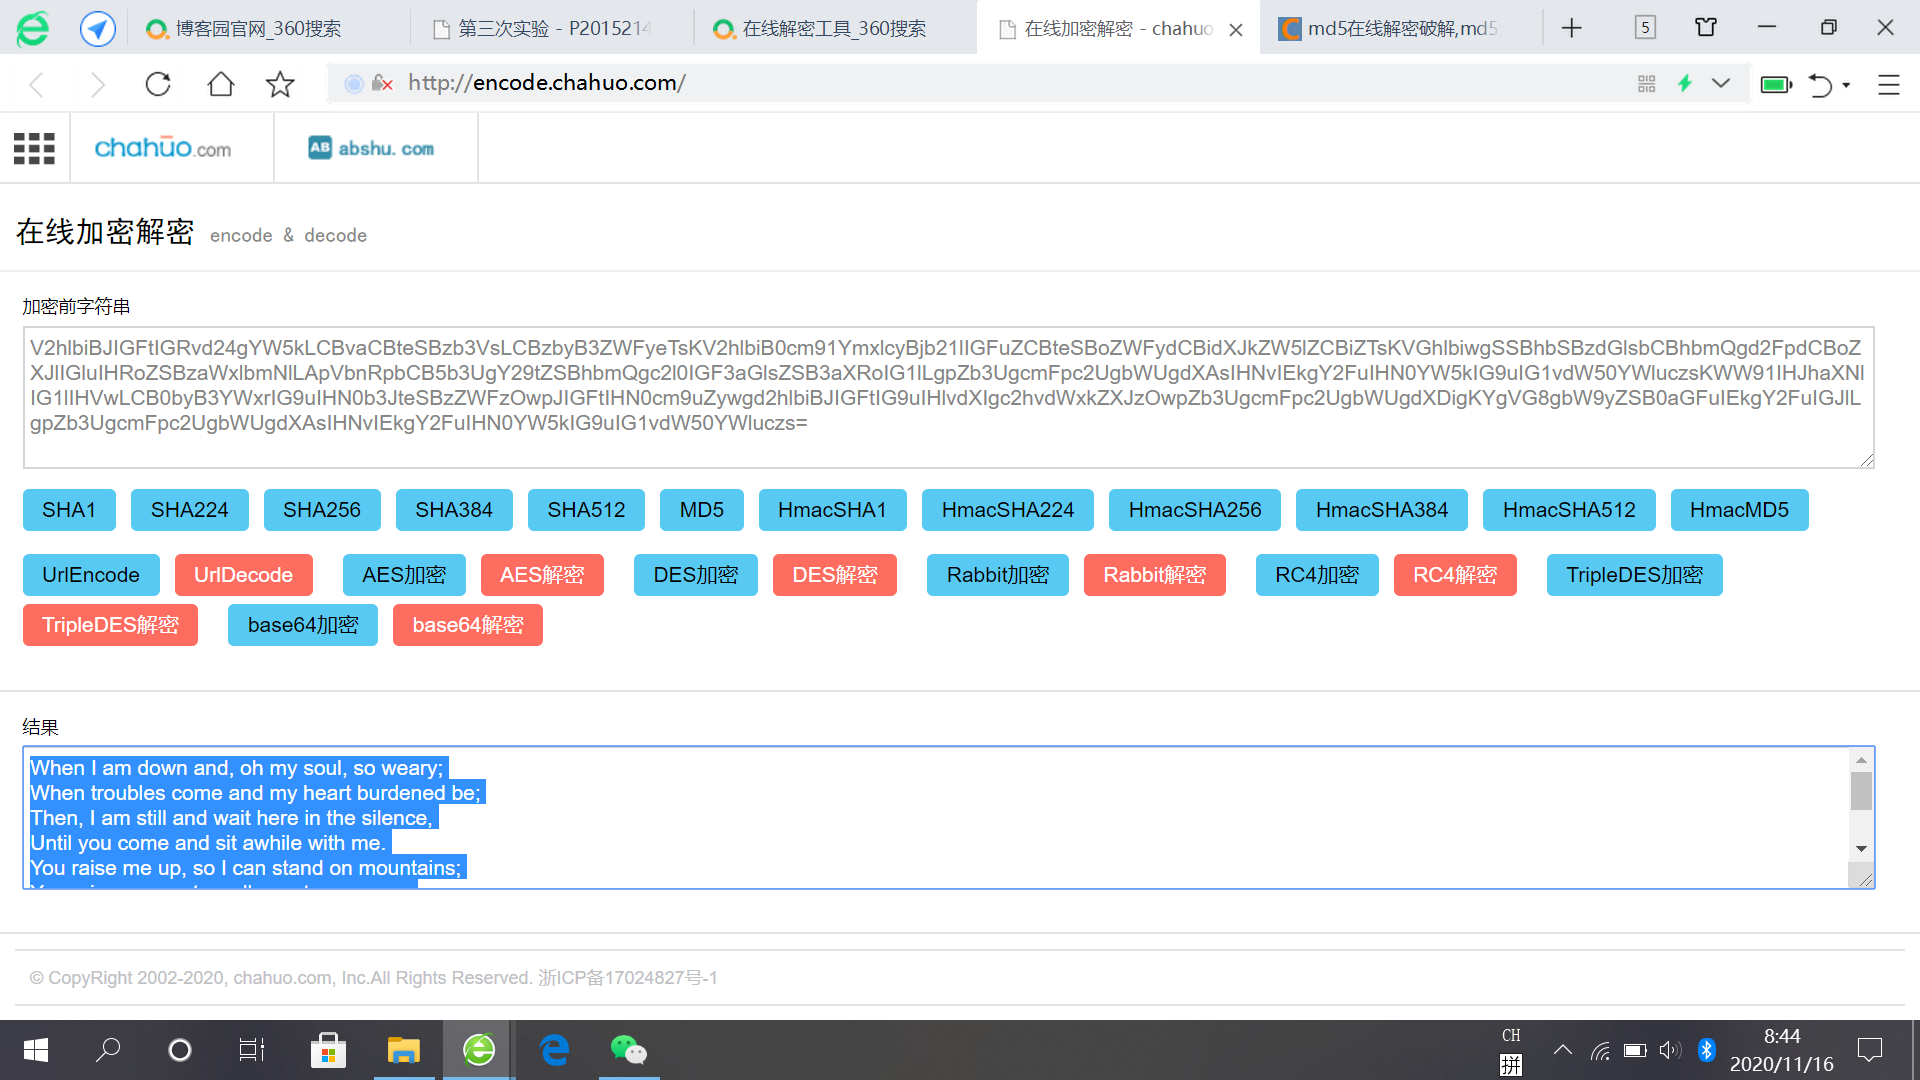Image resolution: width=1920 pixels, height=1080 pixels.
Task: Click the green lightning speed-mode icon
Action: coord(1685,84)
